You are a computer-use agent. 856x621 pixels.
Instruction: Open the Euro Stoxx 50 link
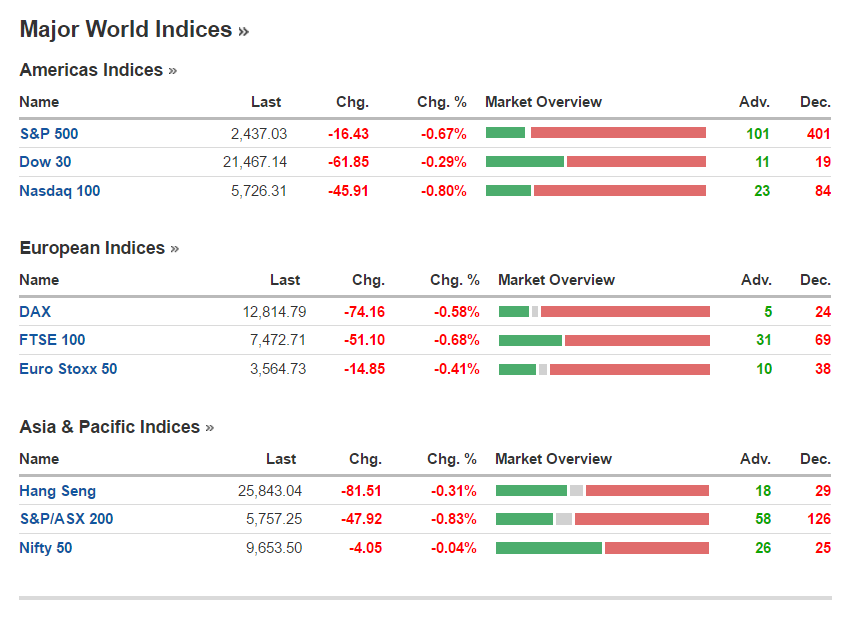68,369
